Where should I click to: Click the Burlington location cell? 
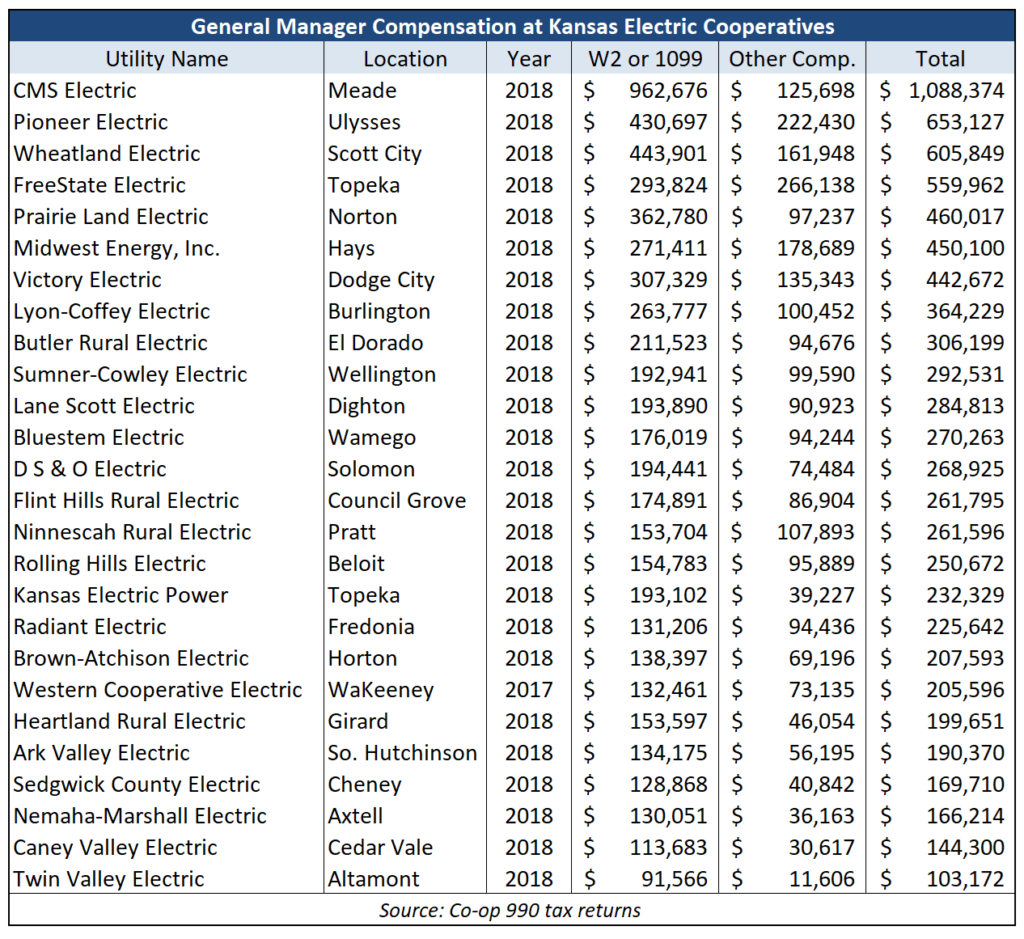click(379, 311)
